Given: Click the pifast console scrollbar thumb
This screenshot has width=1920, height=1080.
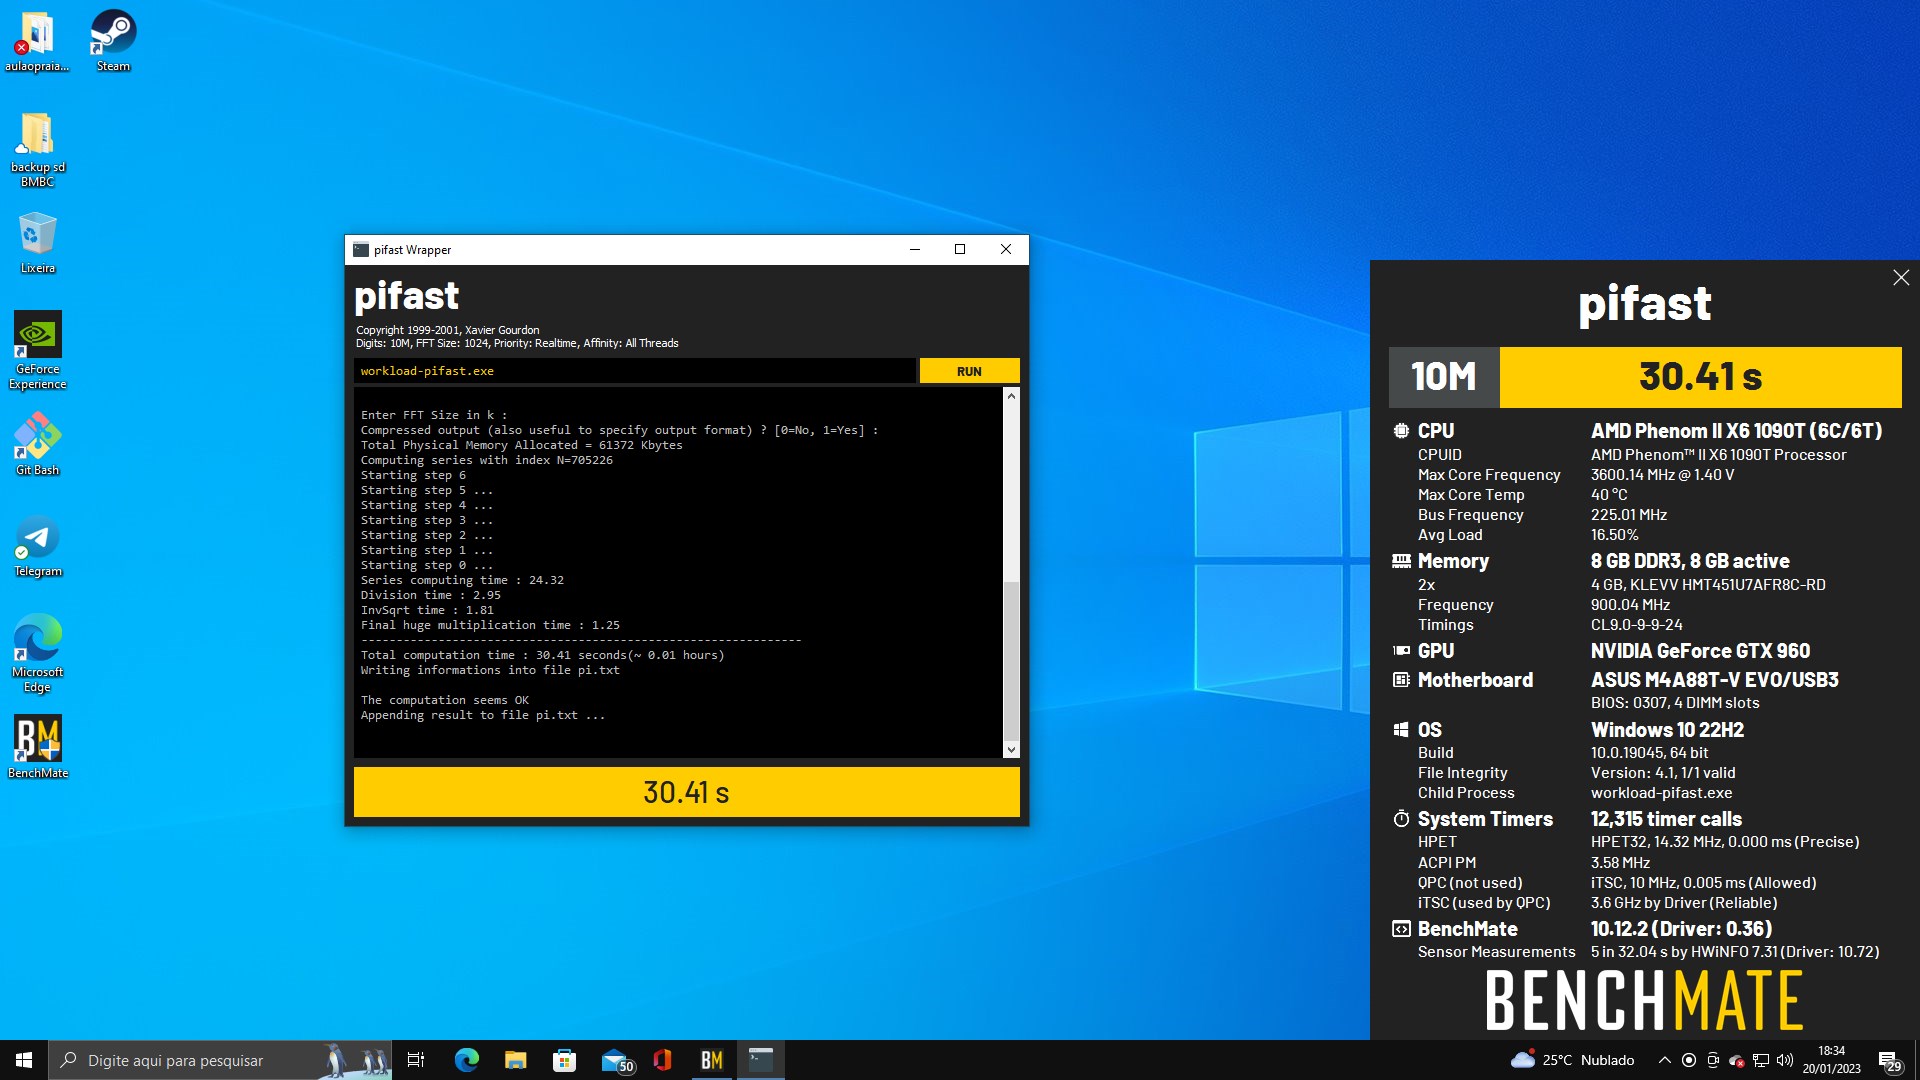Looking at the screenshot, I should (x=1011, y=661).
